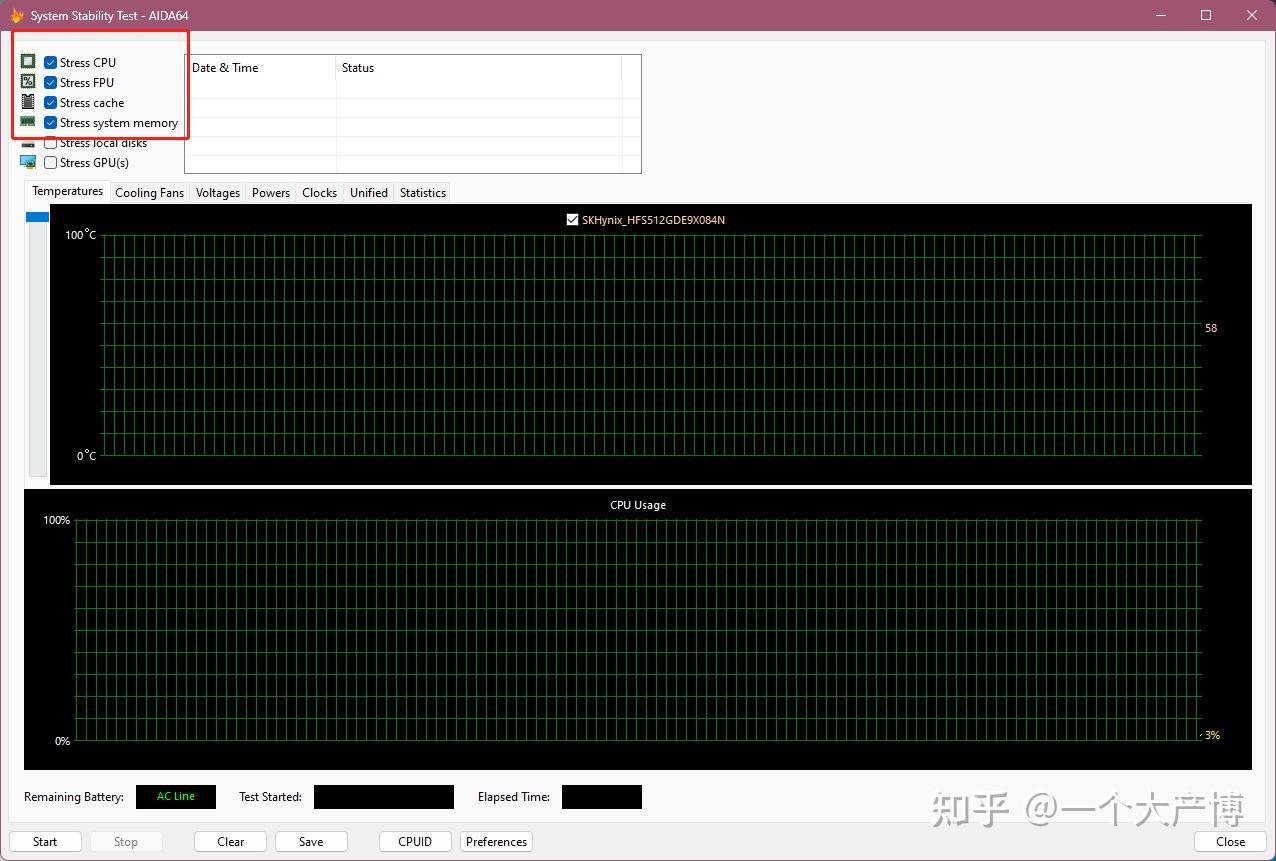The image size is (1276, 861).
Task: Switch to Cooling Fans tab
Action: click(x=149, y=193)
